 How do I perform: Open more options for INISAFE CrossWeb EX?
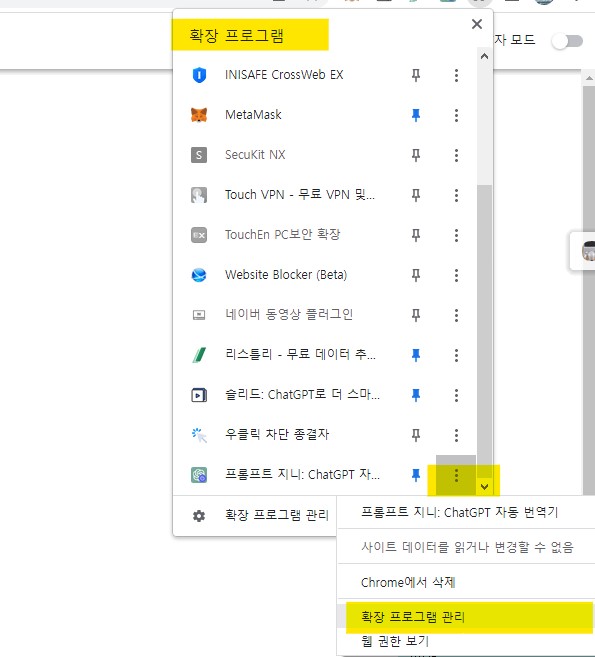coord(456,75)
